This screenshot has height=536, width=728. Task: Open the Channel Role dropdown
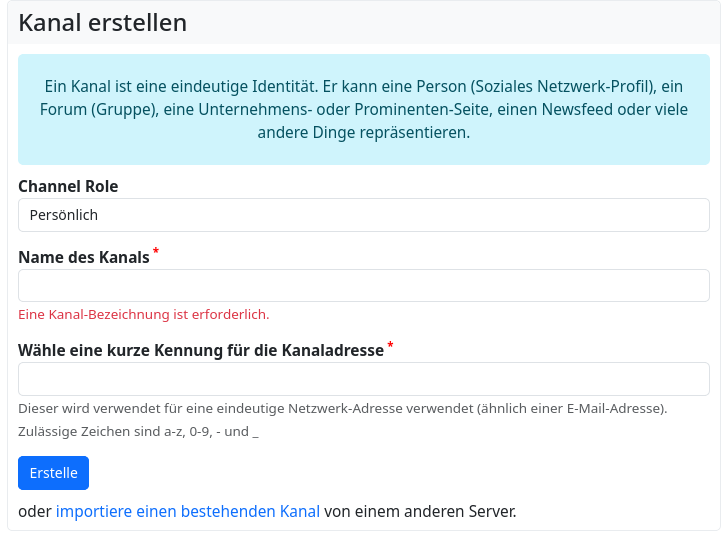pyautogui.click(x=363, y=215)
